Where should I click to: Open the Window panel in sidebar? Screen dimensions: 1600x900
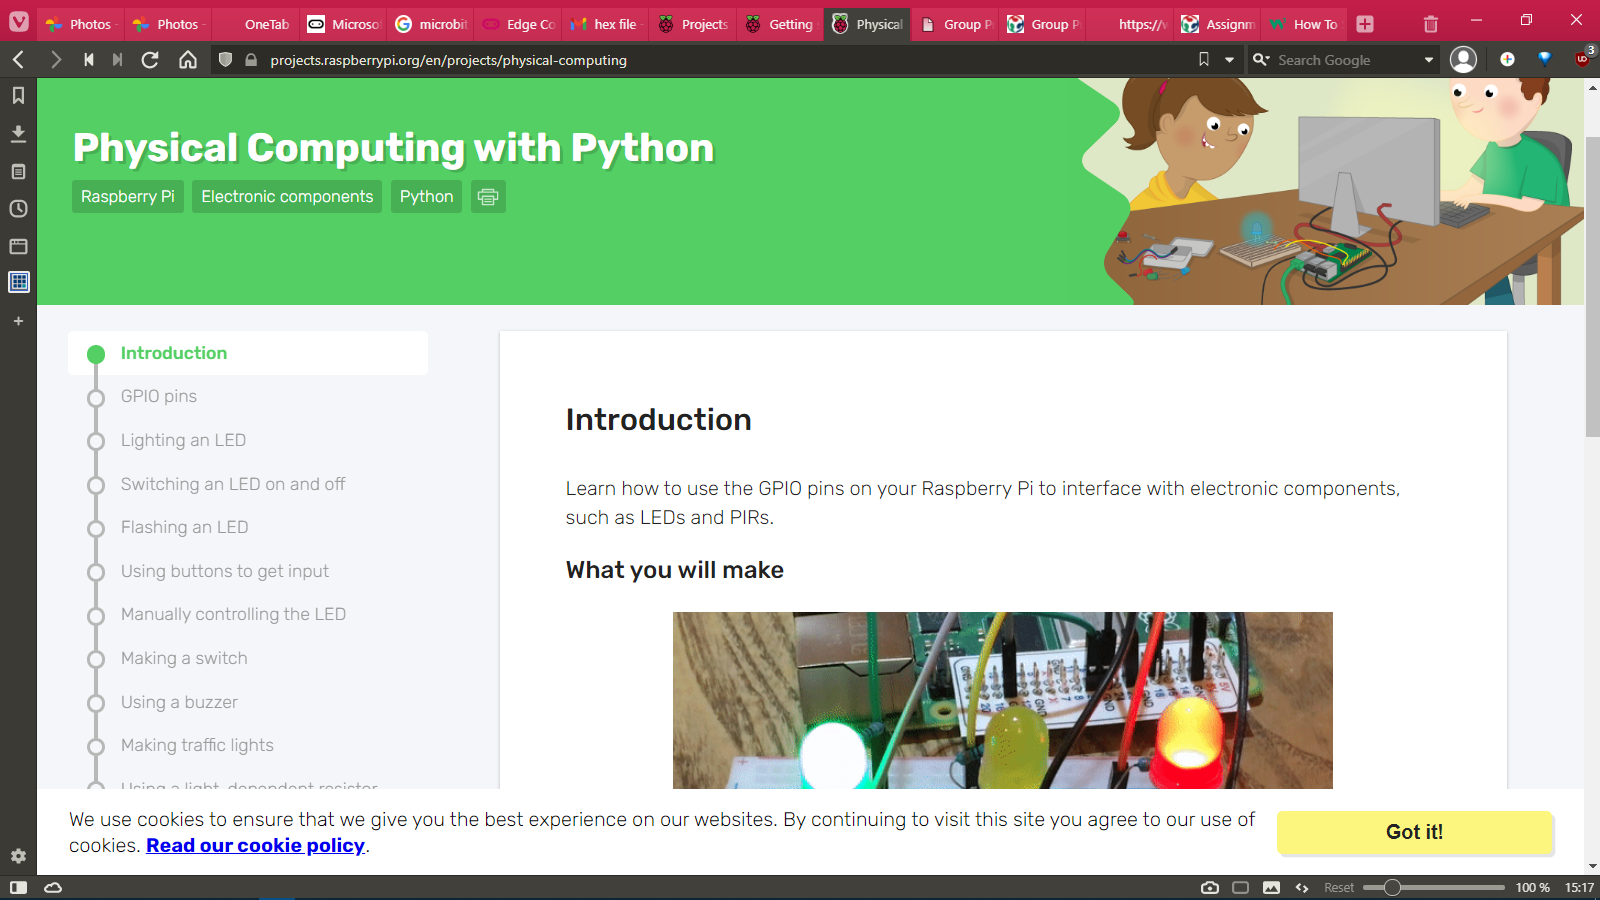pyautogui.click(x=18, y=246)
